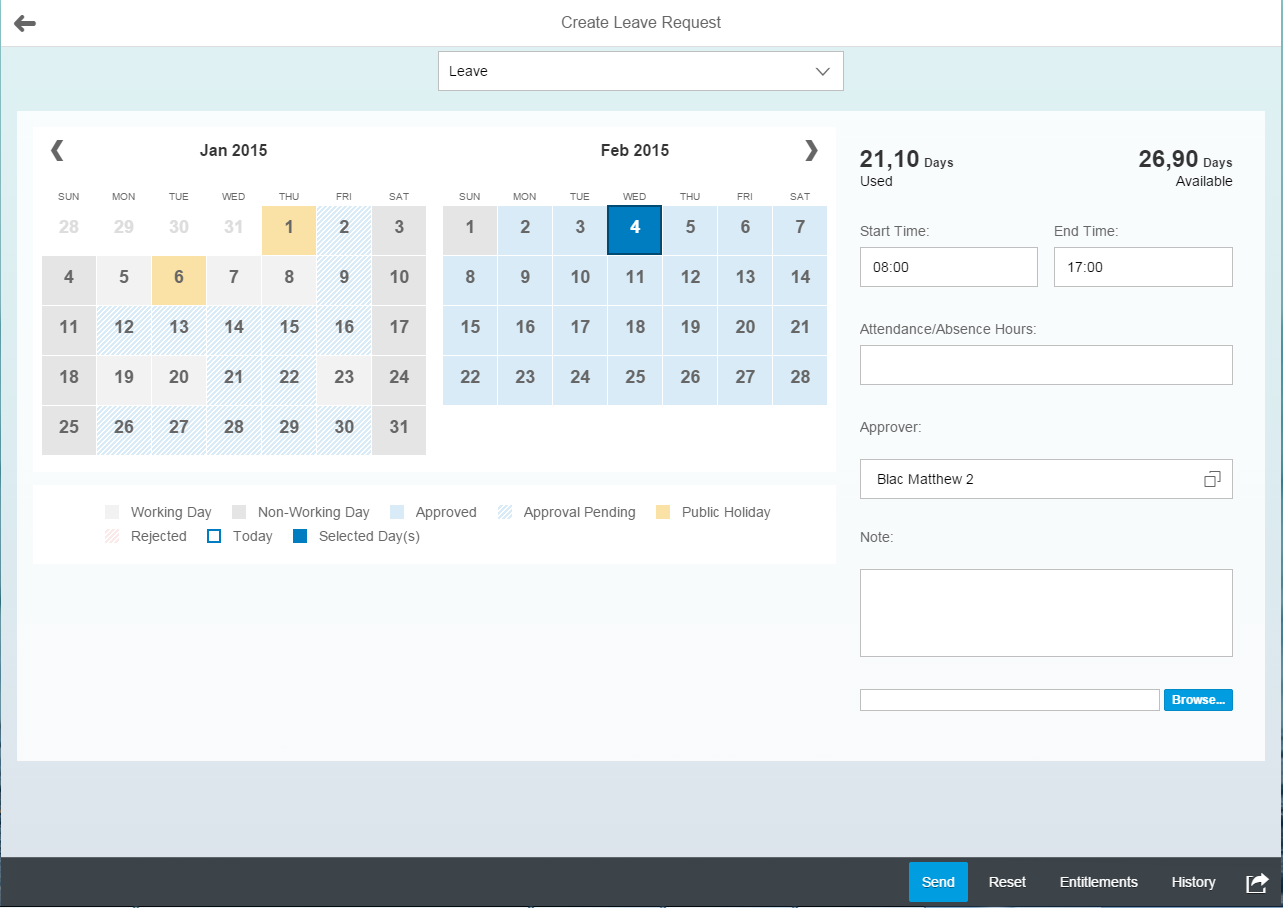Viewport: 1283px width, 908px height.
Task: Click the Jan 2015 month header
Action: [x=234, y=151]
